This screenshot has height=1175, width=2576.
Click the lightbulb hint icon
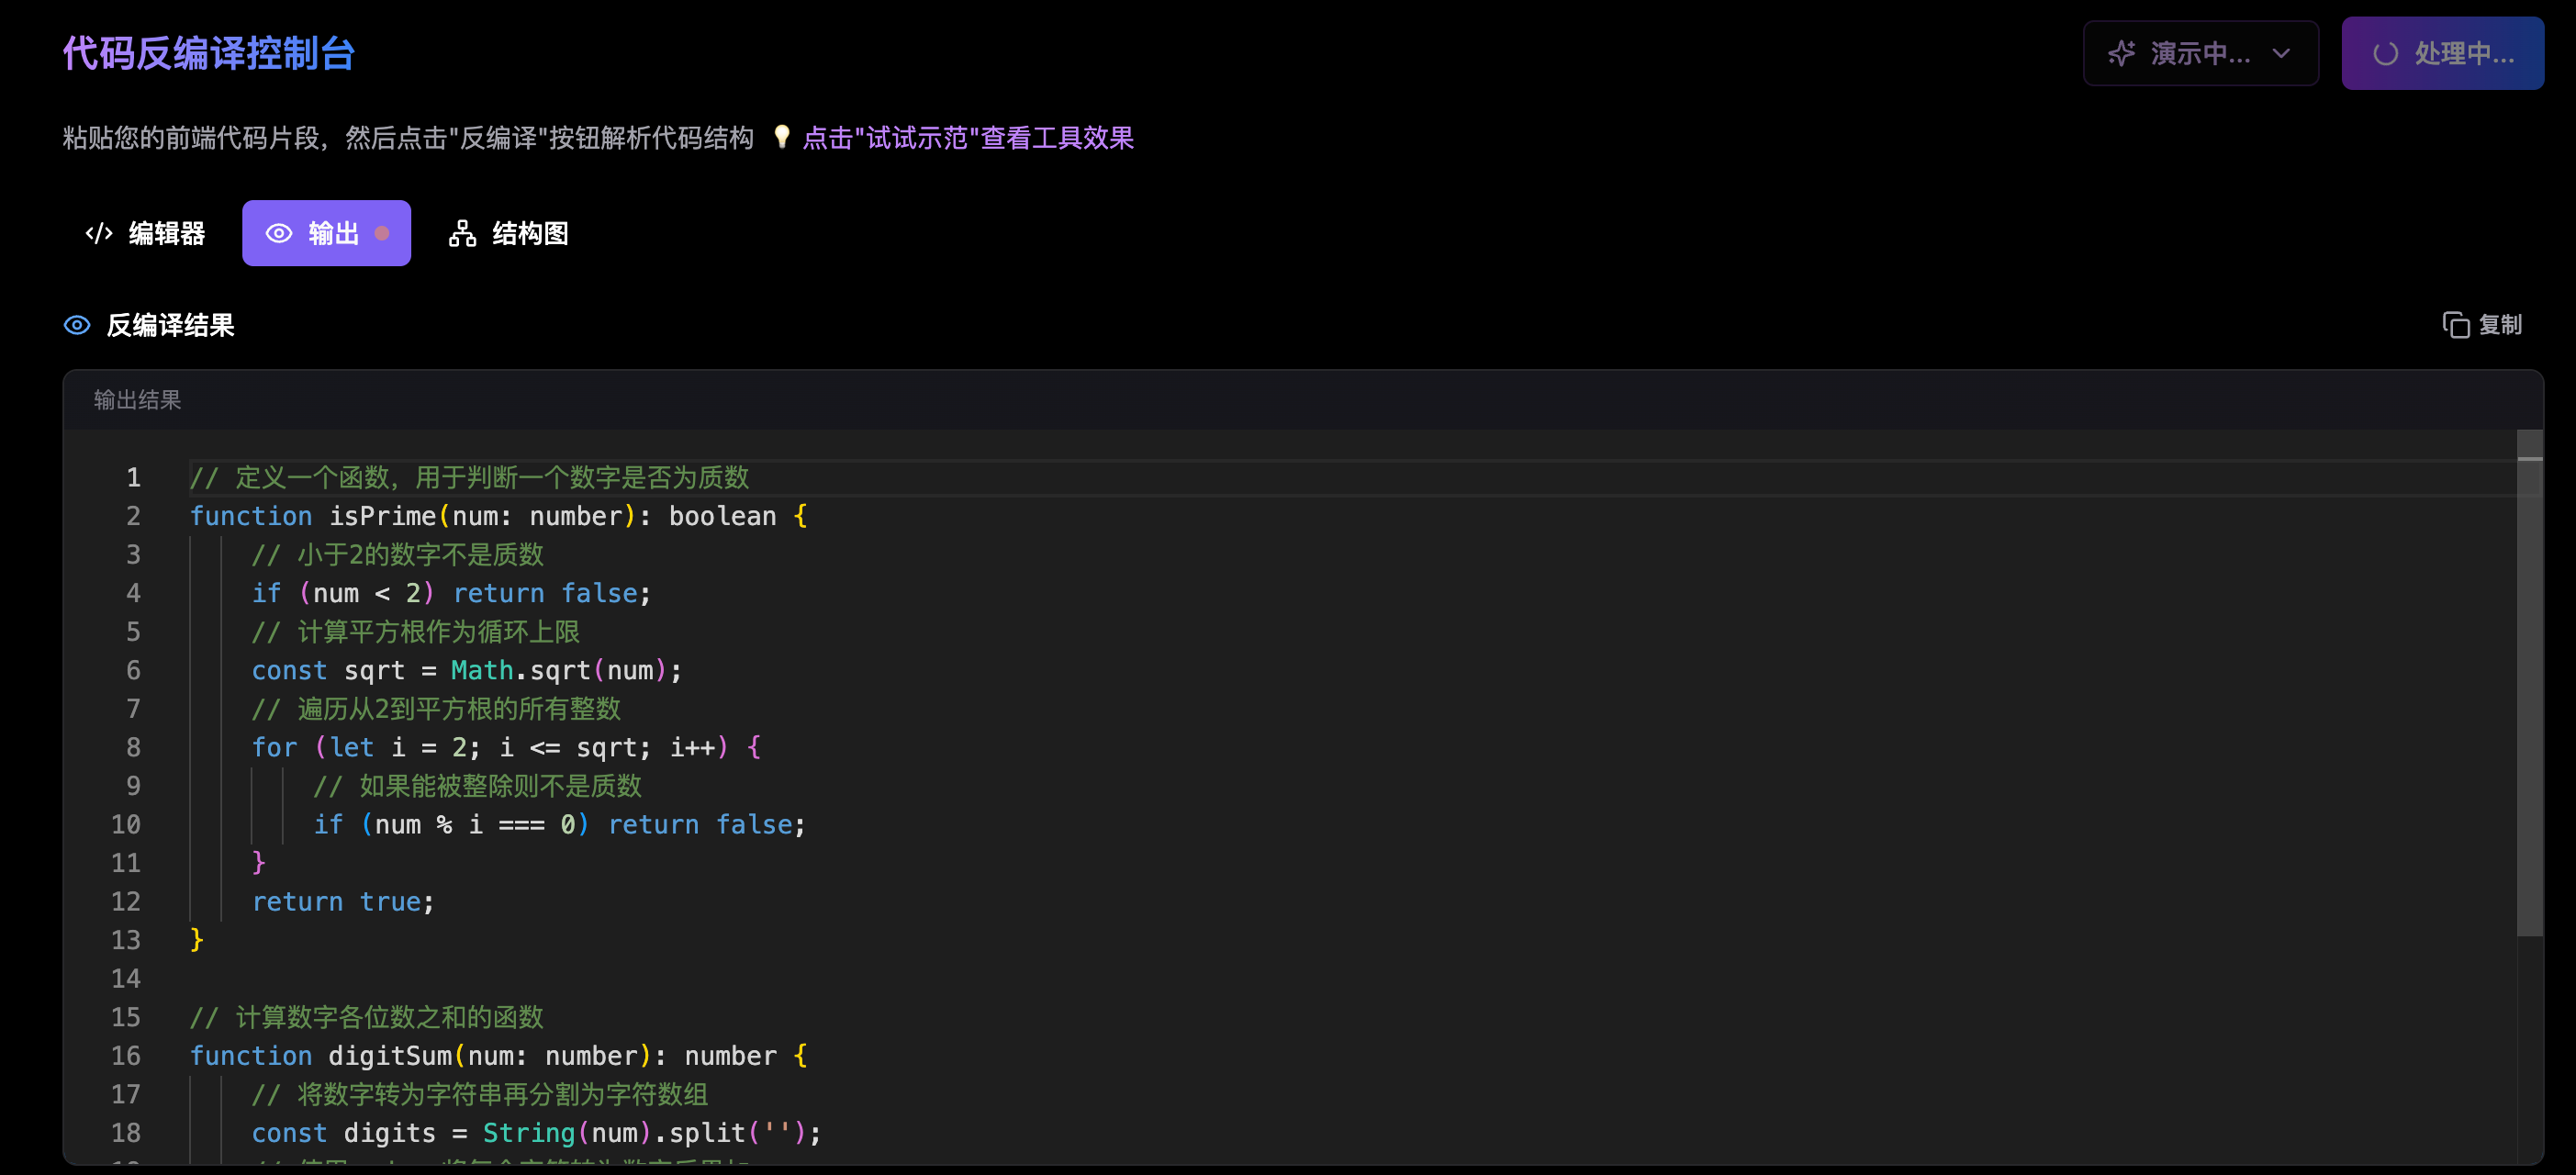(x=781, y=137)
